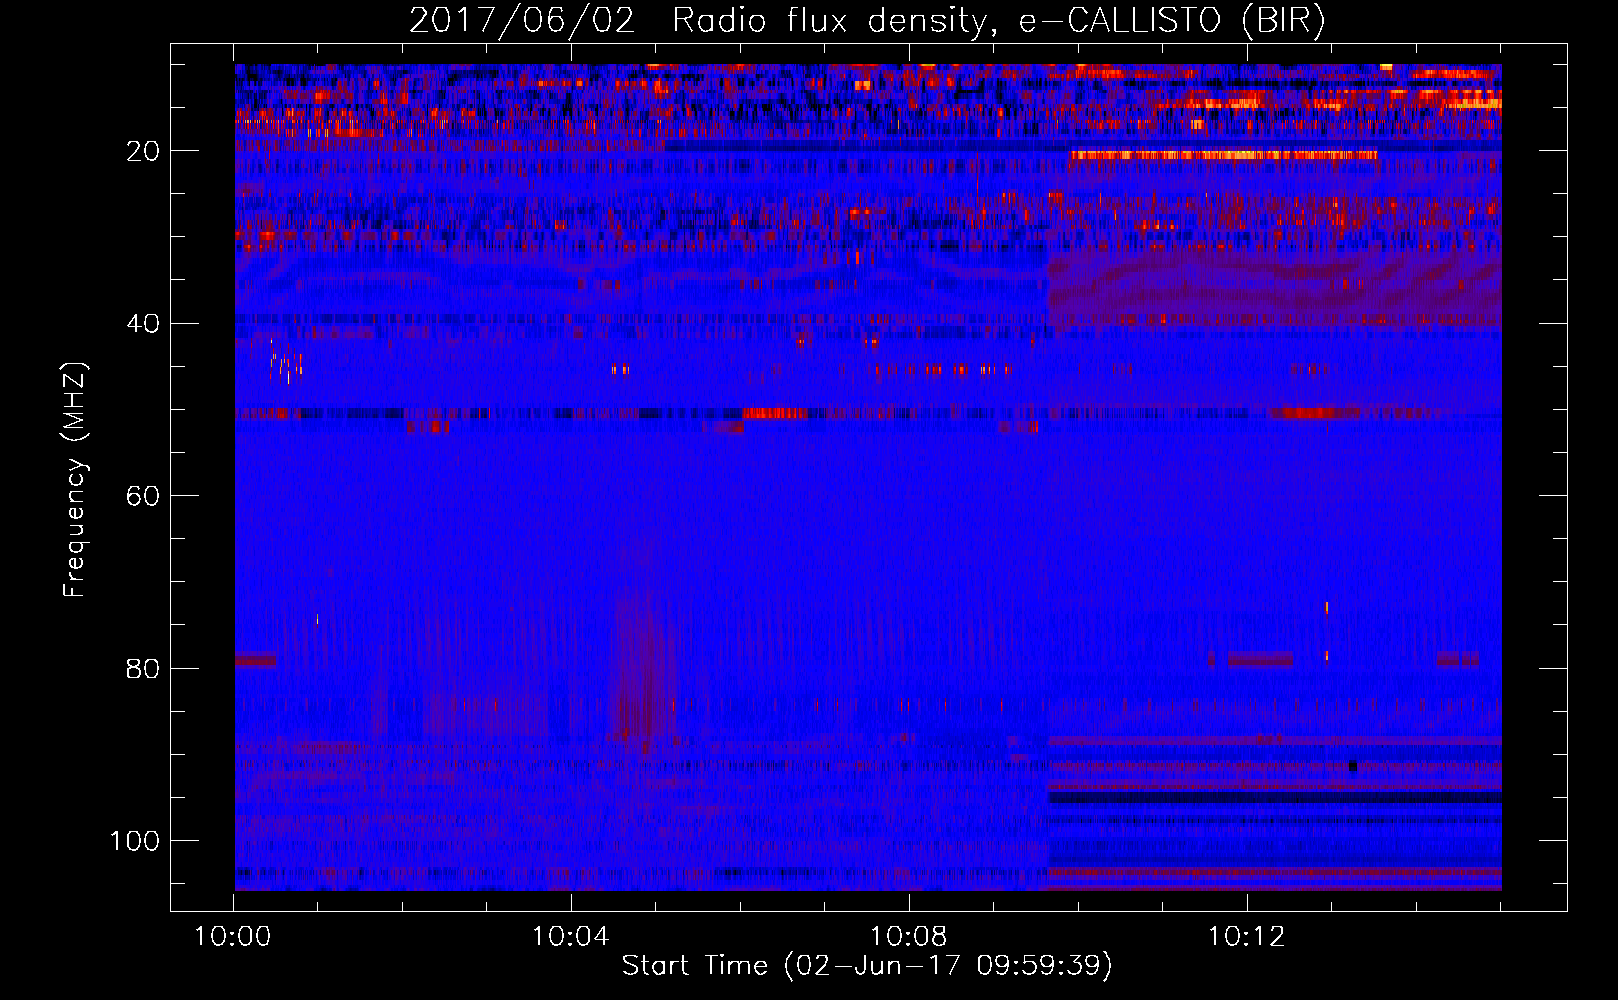This screenshot has width=1618, height=1000.
Task: Click the 100 frequency tick label
Action: point(136,841)
